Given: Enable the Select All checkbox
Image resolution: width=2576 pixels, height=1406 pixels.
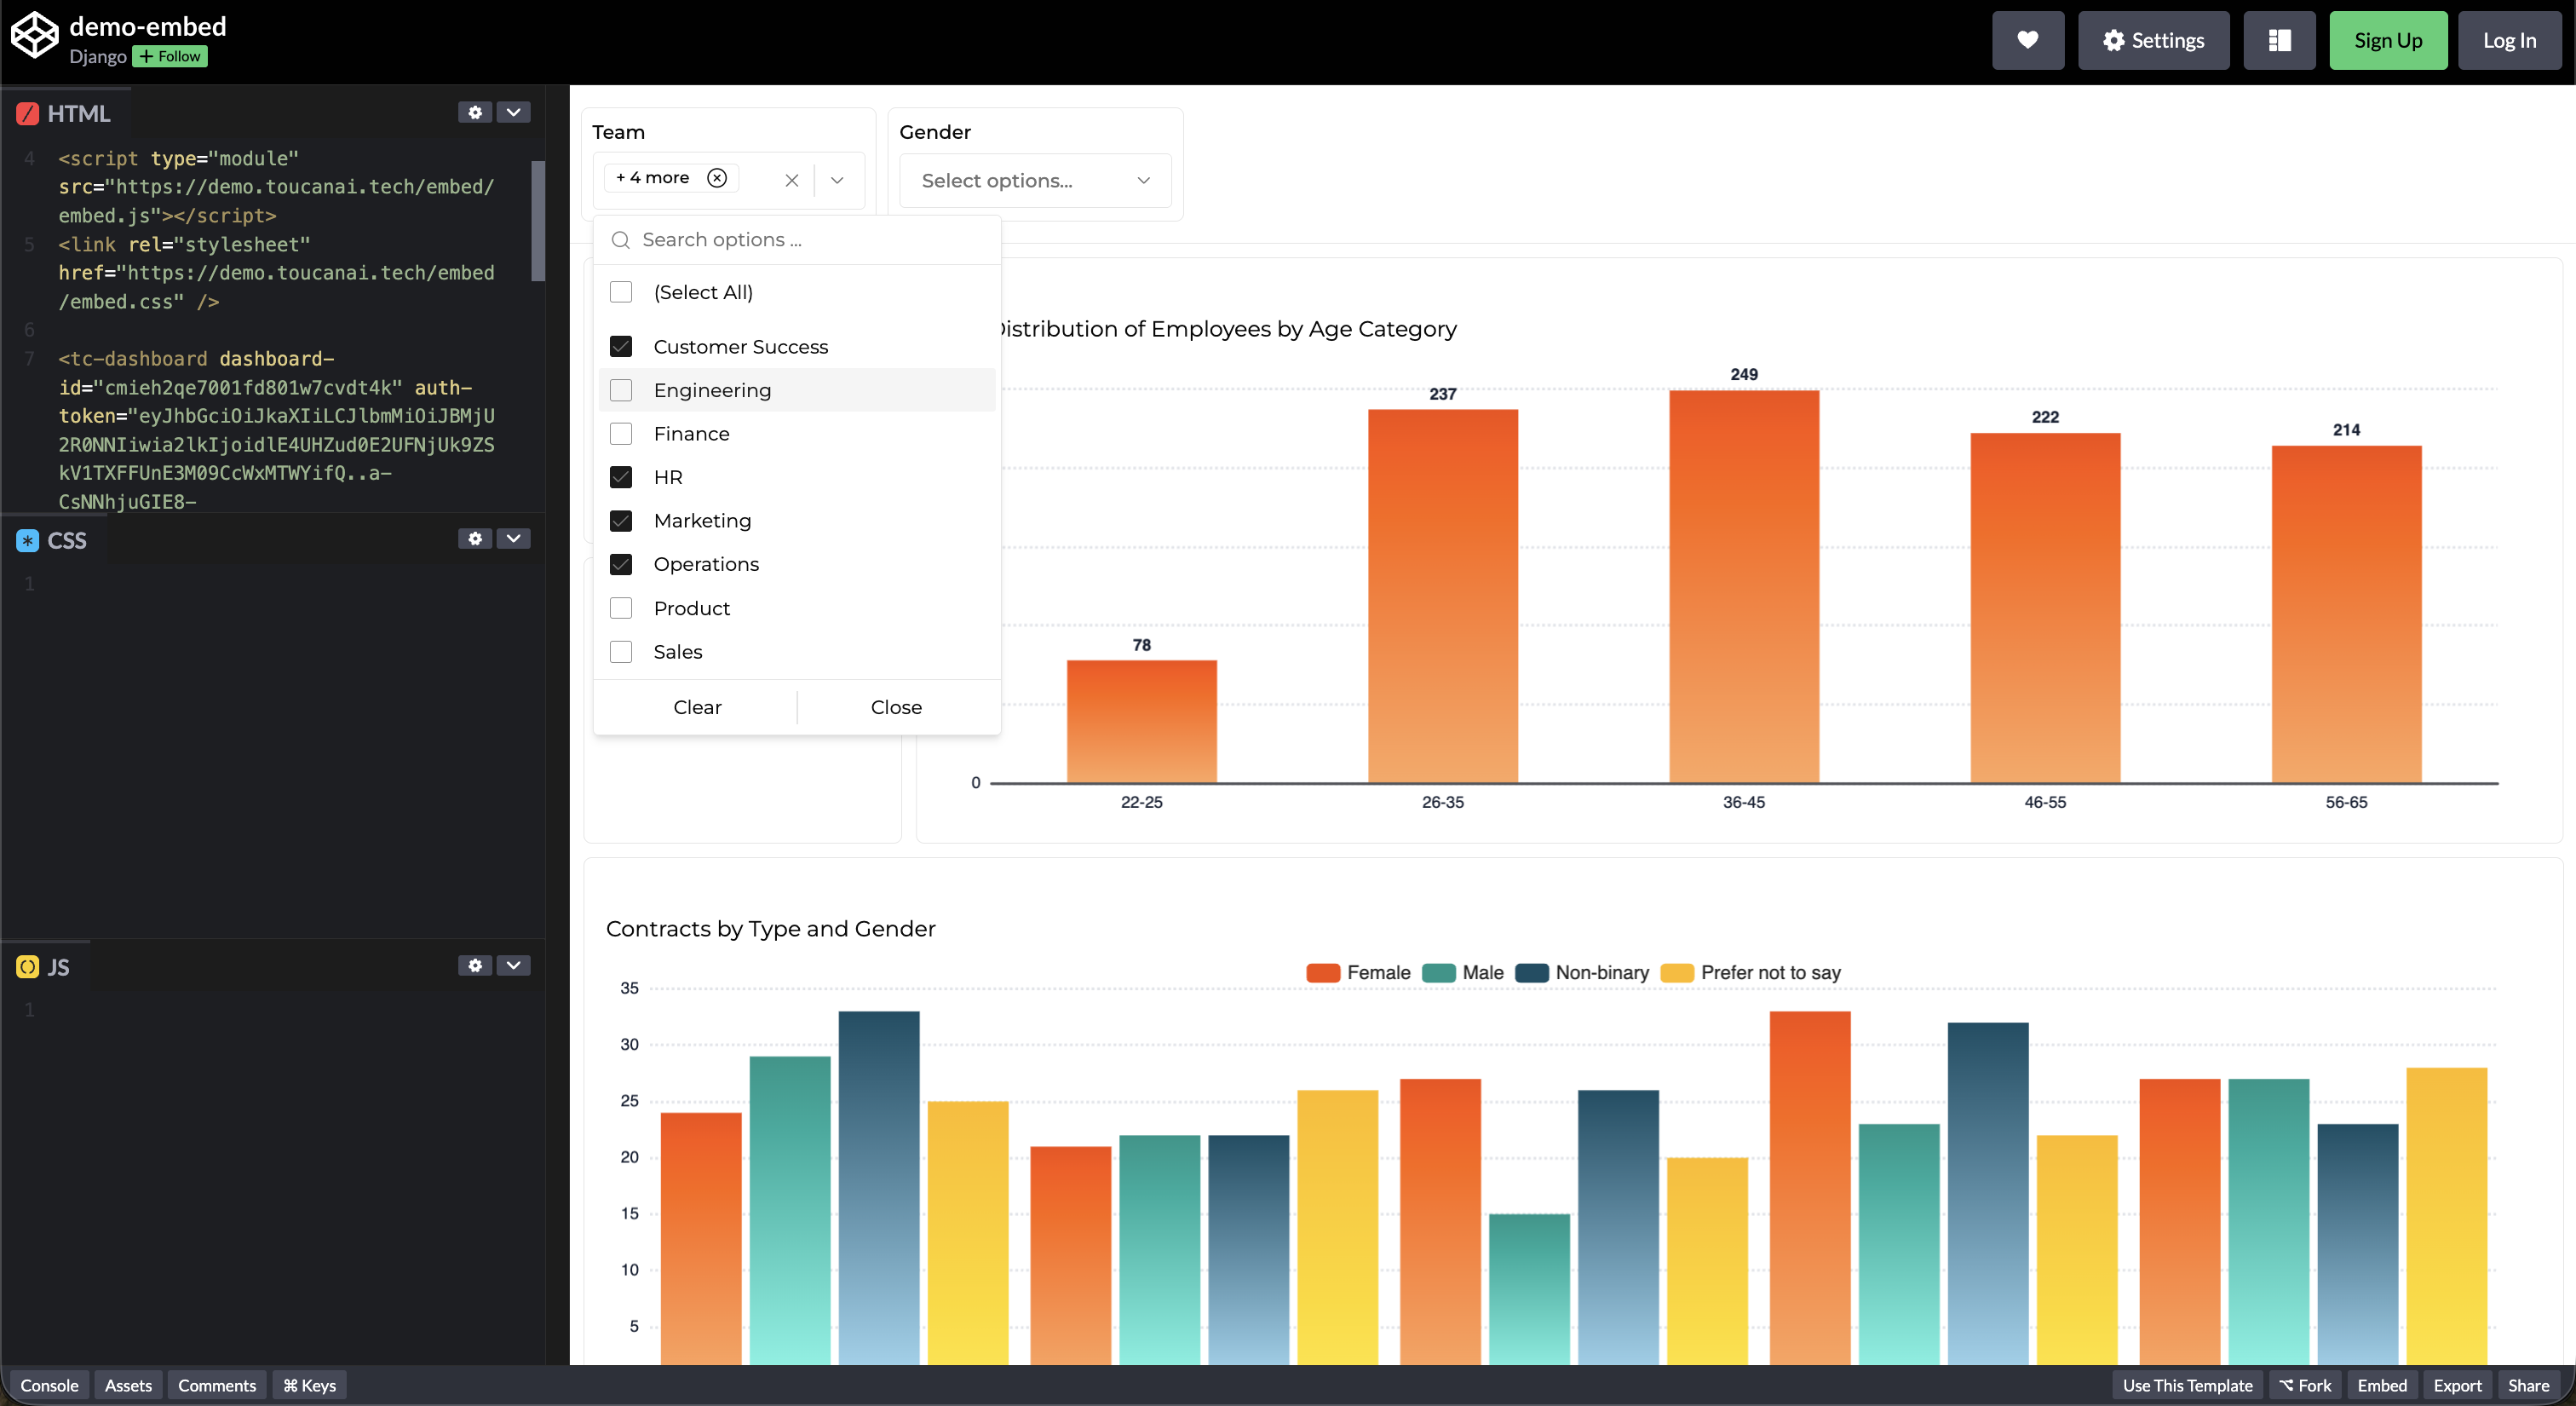Looking at the screenshot, I should point(621,291).
